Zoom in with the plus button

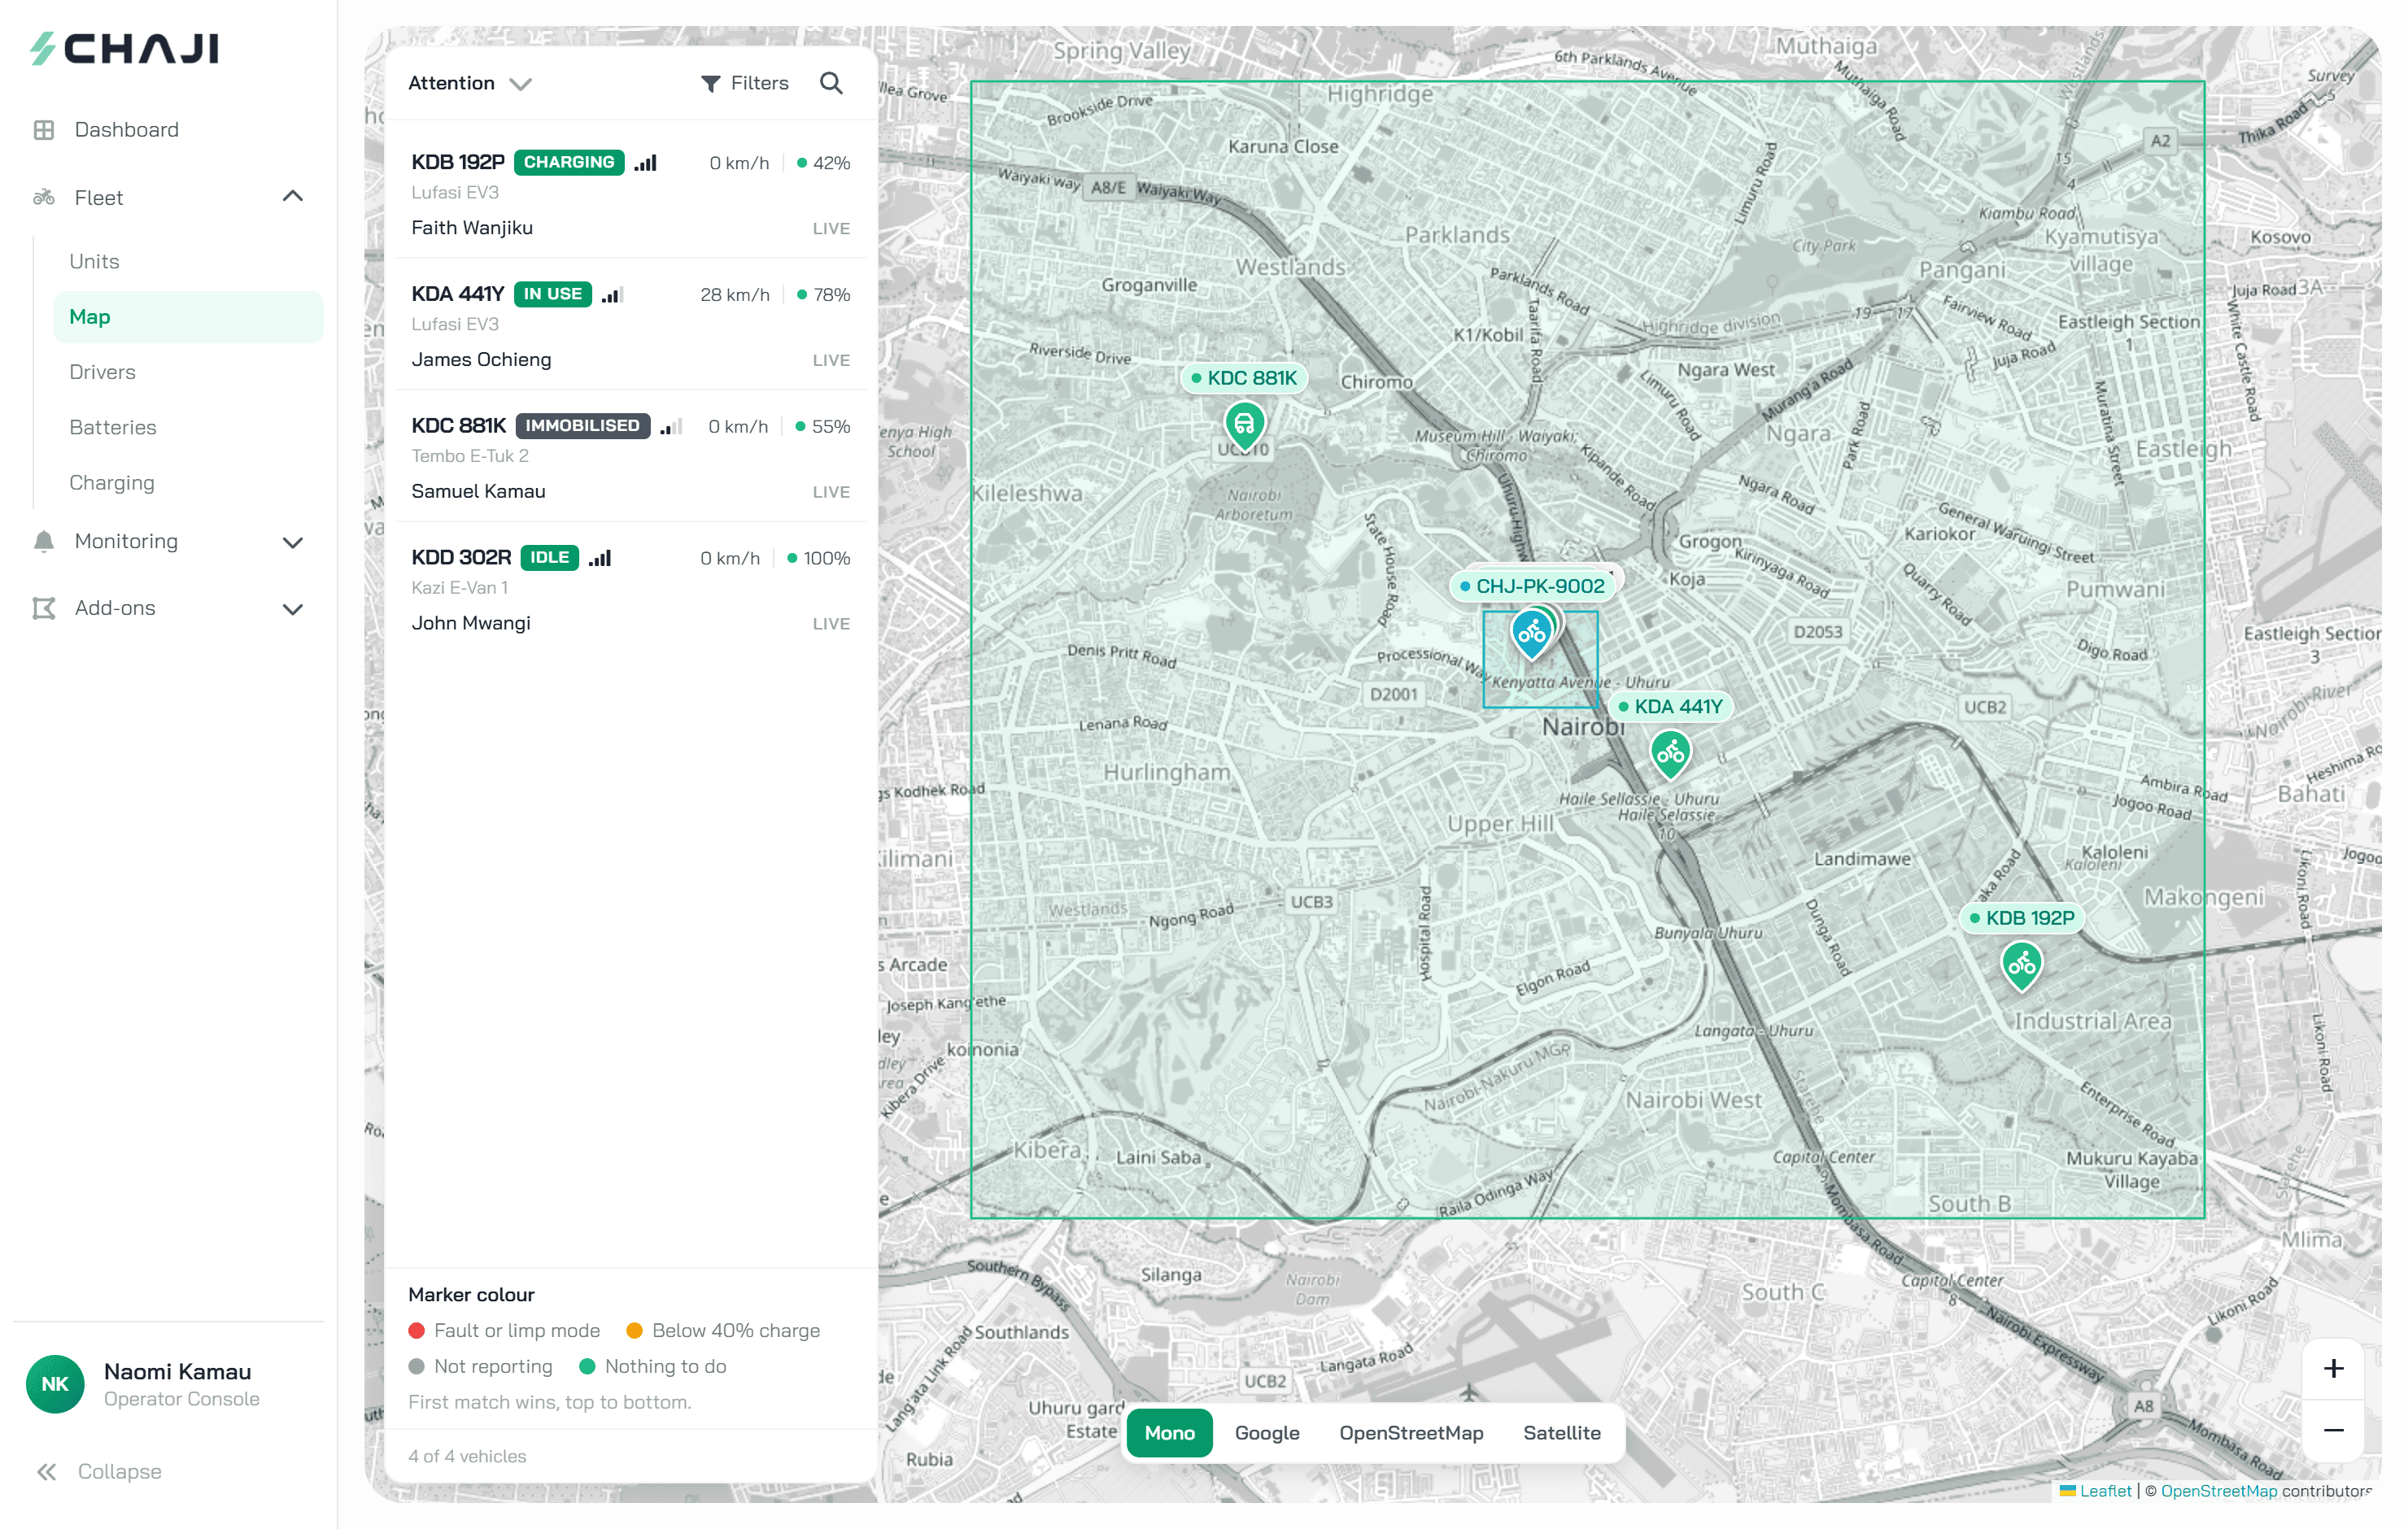(x=2332, y=1368)
